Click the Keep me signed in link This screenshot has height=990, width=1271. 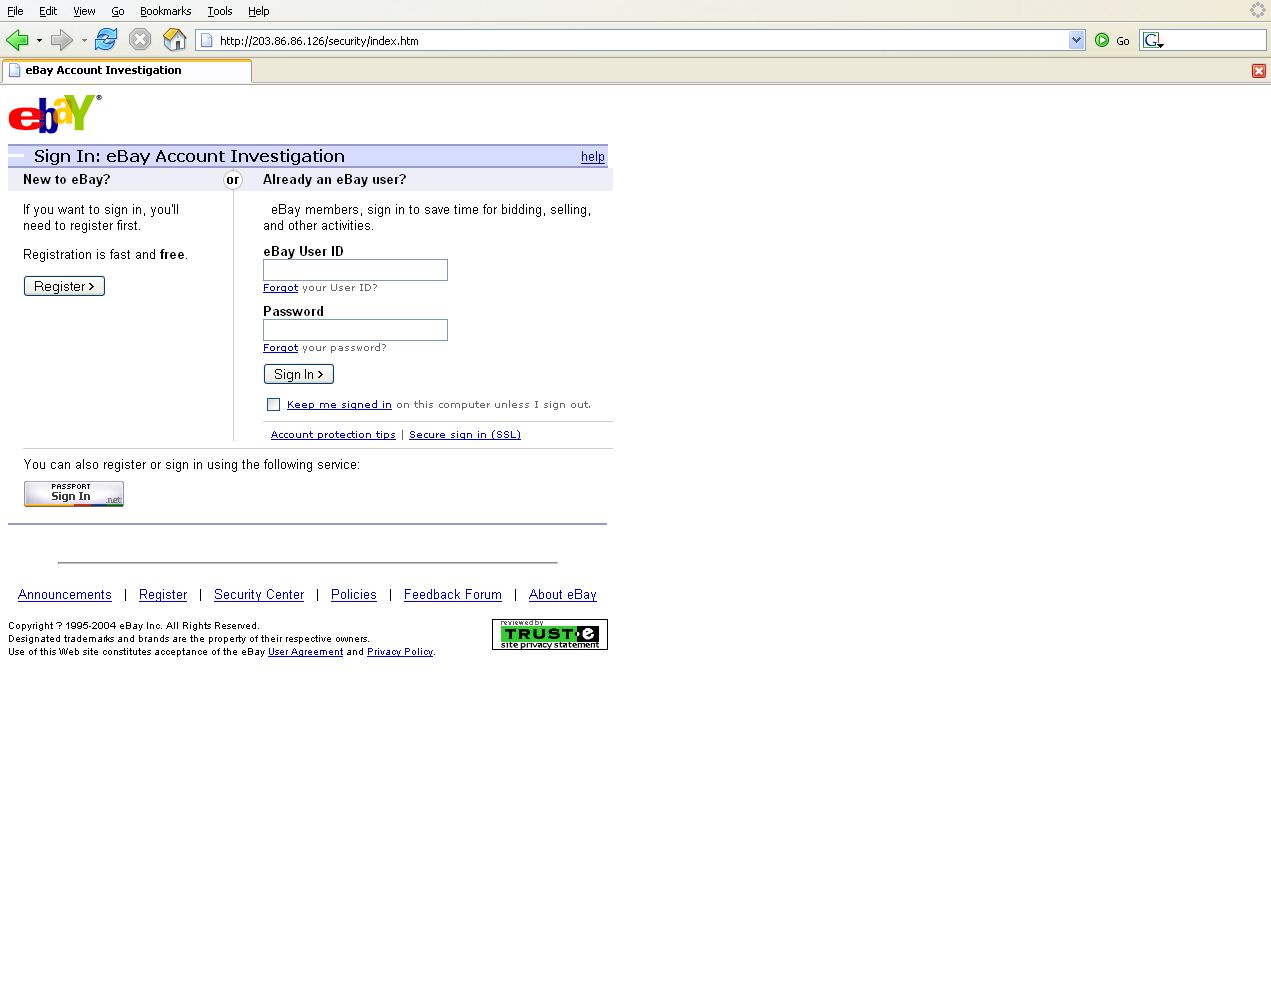(x=339, y=405)
